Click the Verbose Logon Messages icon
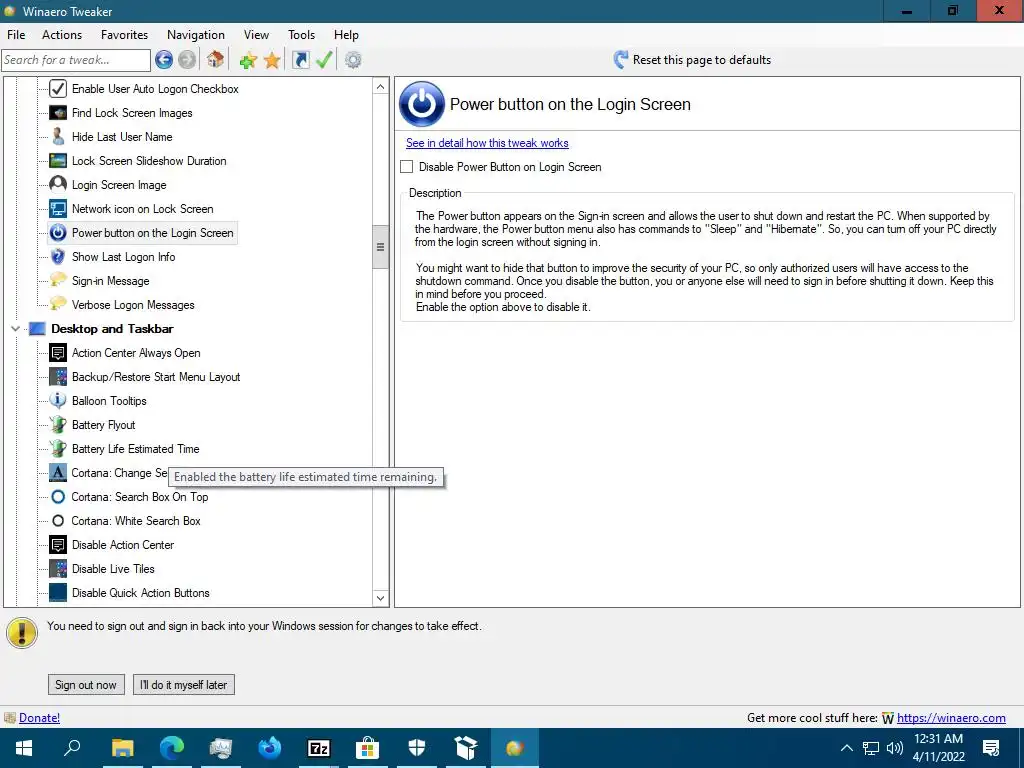 [x=58, y=304]
